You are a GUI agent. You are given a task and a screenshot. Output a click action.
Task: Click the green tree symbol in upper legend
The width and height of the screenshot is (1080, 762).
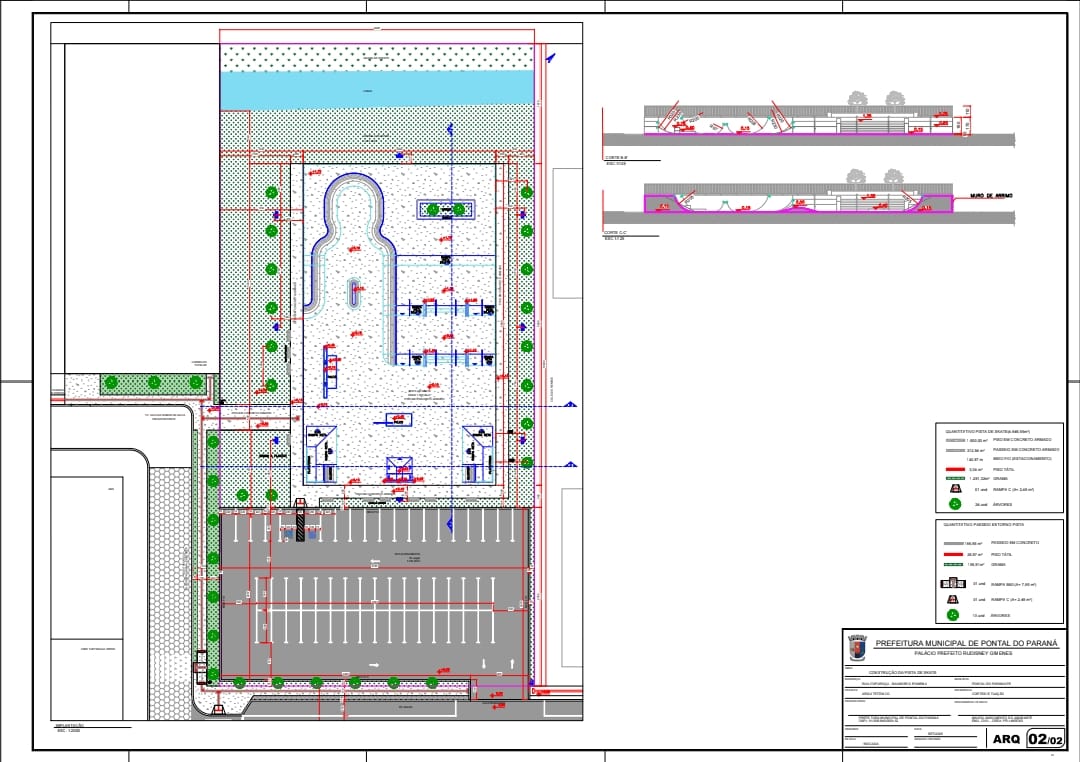(x=954, y=504)
